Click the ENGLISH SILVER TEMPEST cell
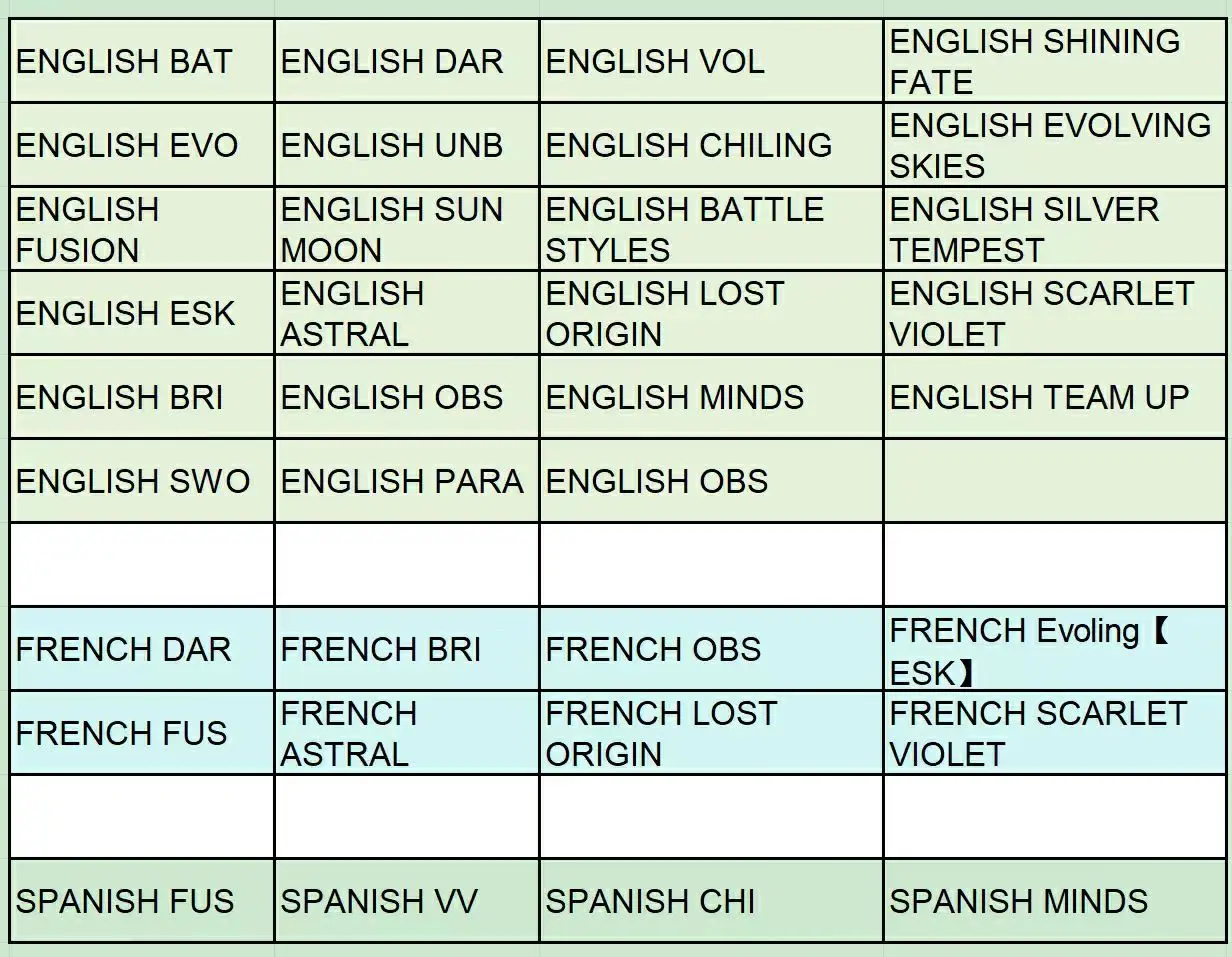 click(x=1054, y=229)
